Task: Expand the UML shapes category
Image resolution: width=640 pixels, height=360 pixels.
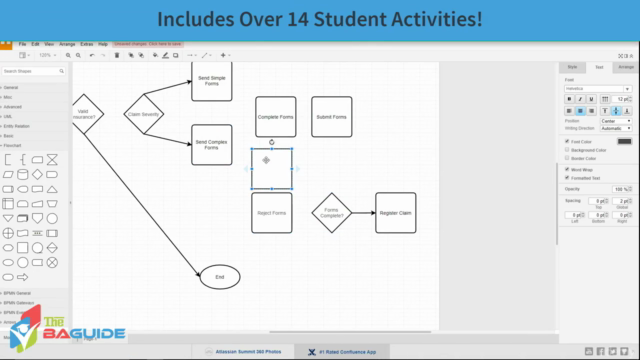Action: 7,116
